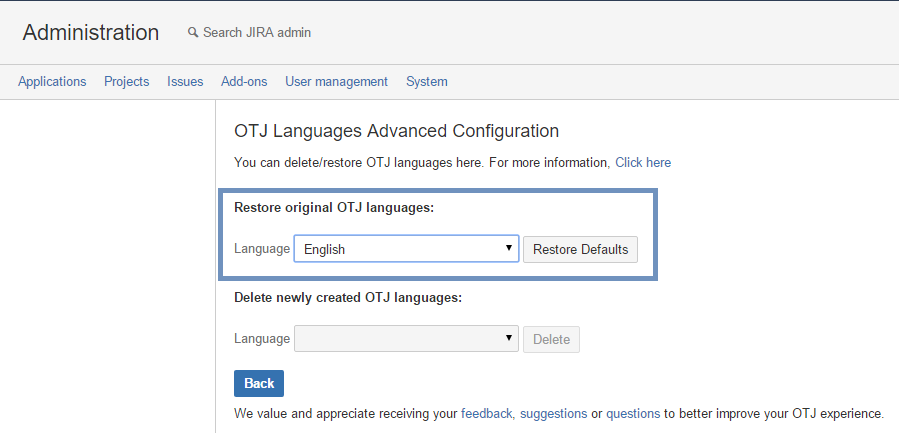Click the blue Back button
The height and width of the screenshot is (433, 899).
pos(259,383)
